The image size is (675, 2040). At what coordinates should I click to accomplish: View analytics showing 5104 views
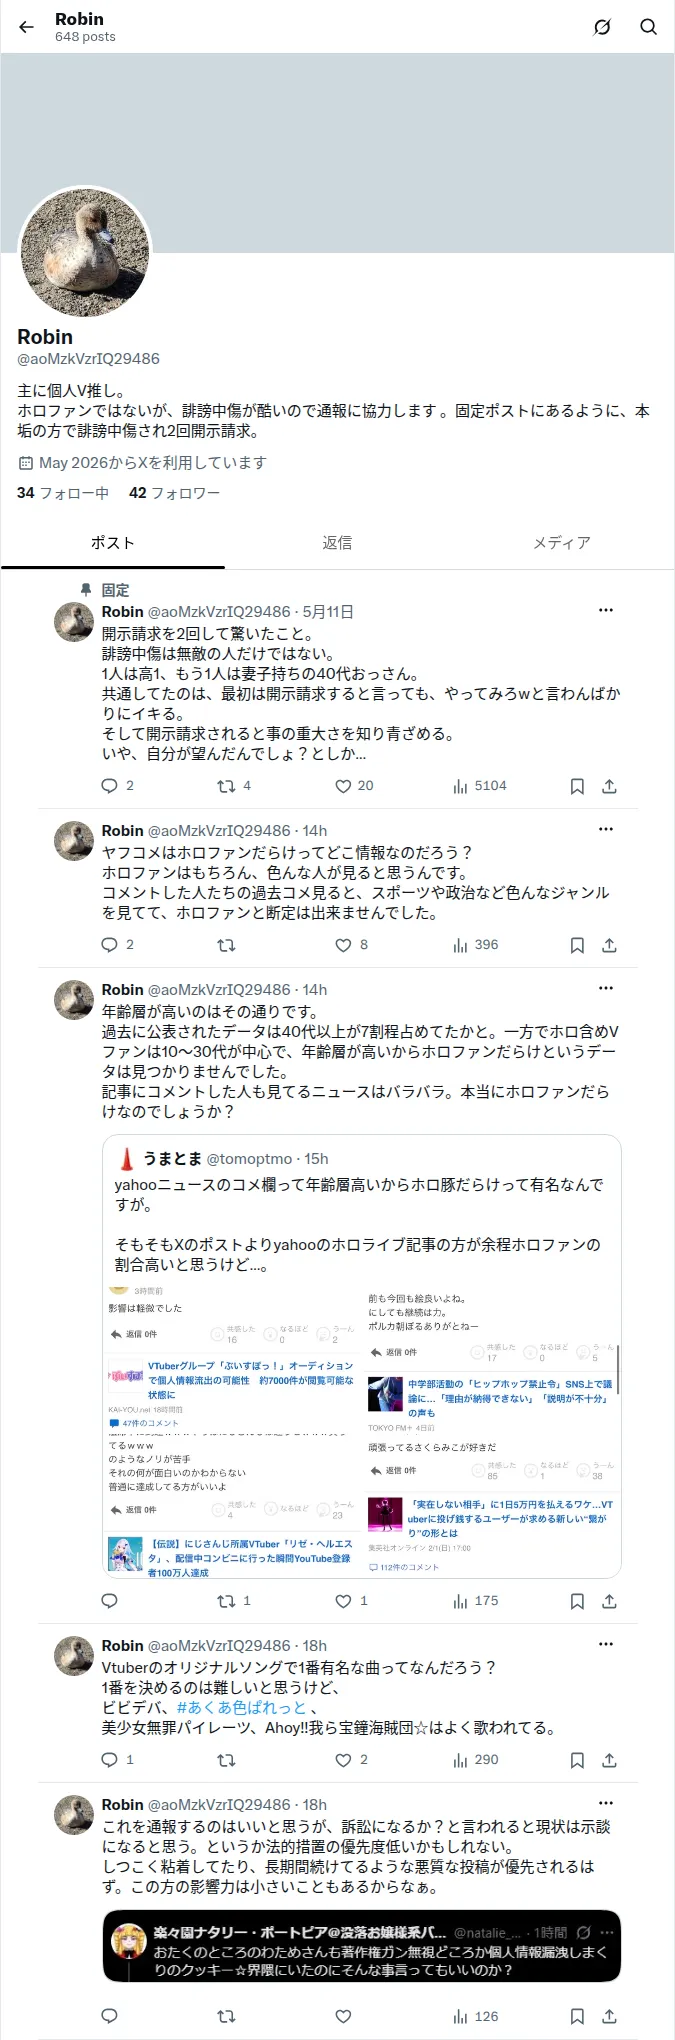click(480, 786)
